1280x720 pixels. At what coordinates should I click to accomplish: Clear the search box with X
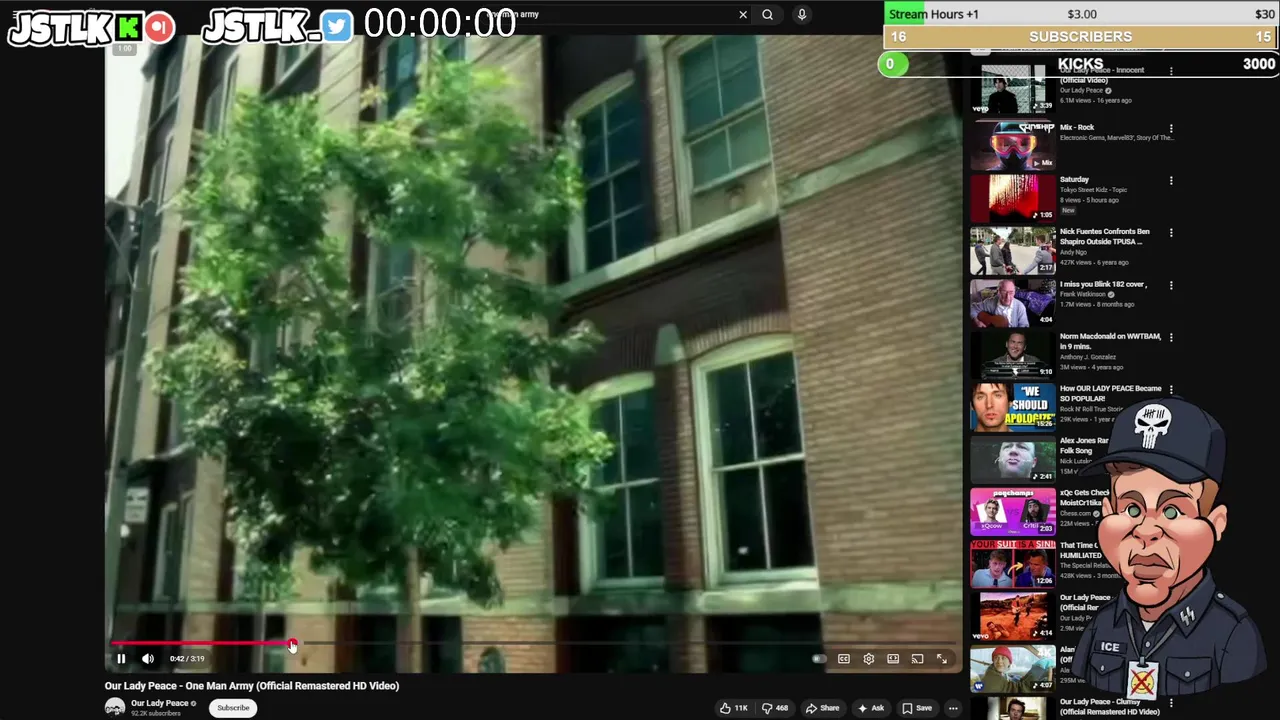point(743,15)
